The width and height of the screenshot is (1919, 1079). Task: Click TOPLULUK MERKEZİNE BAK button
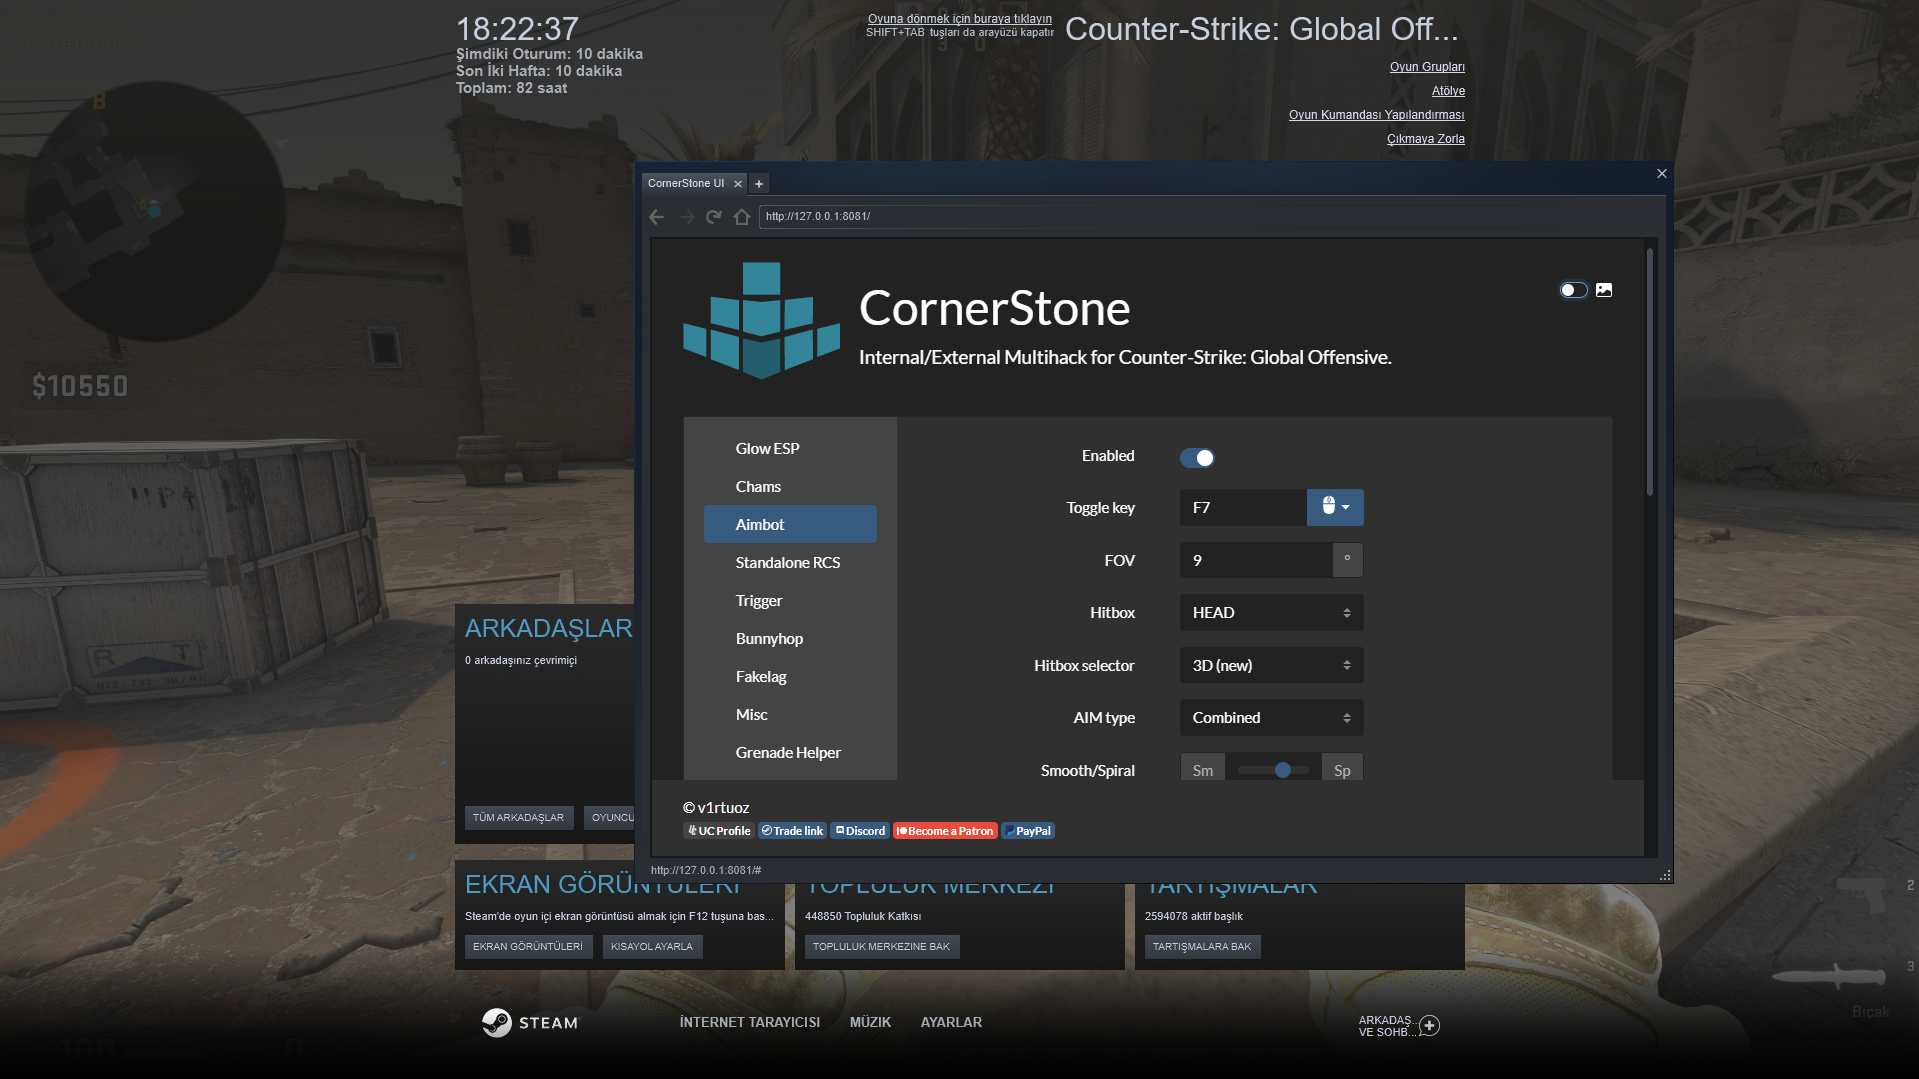tap(882, 947)
